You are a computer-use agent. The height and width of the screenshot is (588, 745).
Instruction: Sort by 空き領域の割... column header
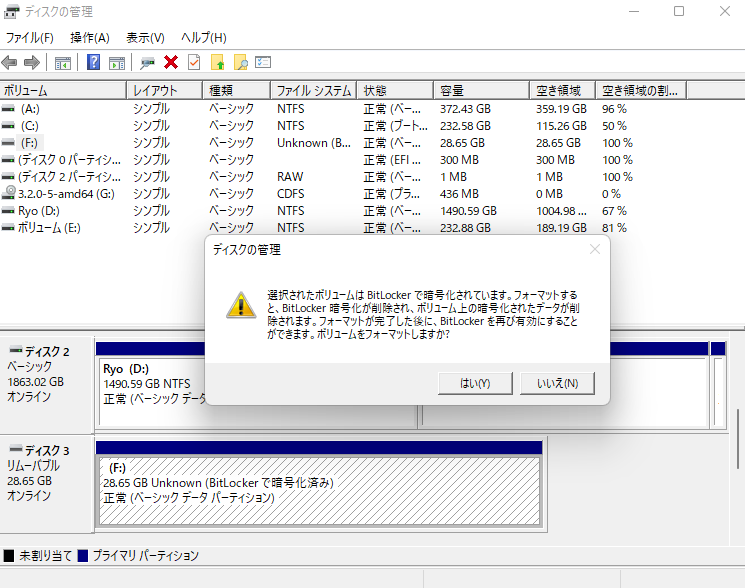pyautogui.click(x=641, y=90)
